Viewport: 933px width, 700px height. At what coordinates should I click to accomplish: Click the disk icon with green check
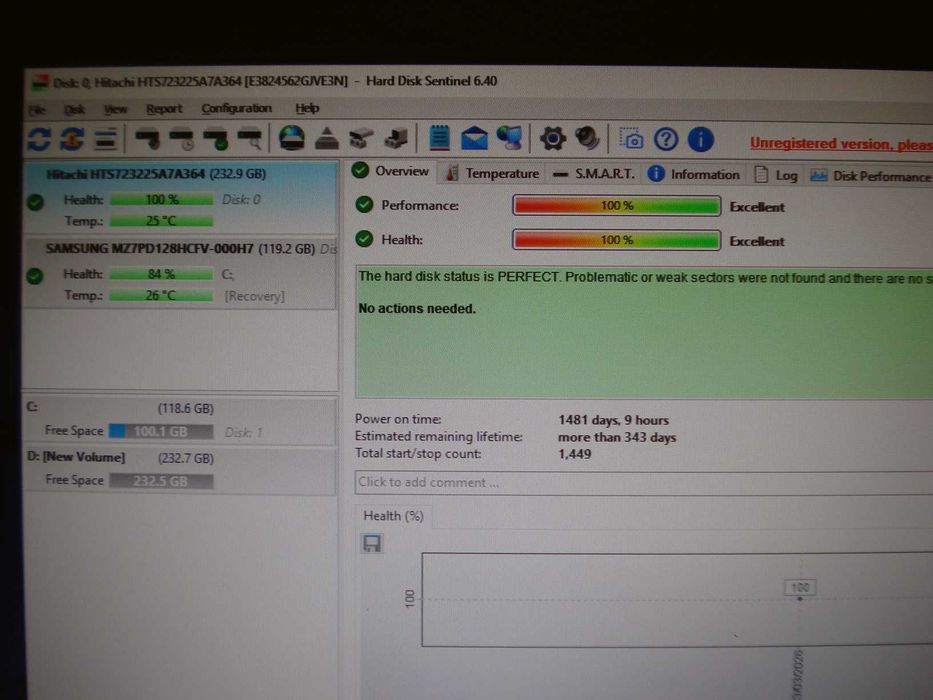tap(216, 139)
